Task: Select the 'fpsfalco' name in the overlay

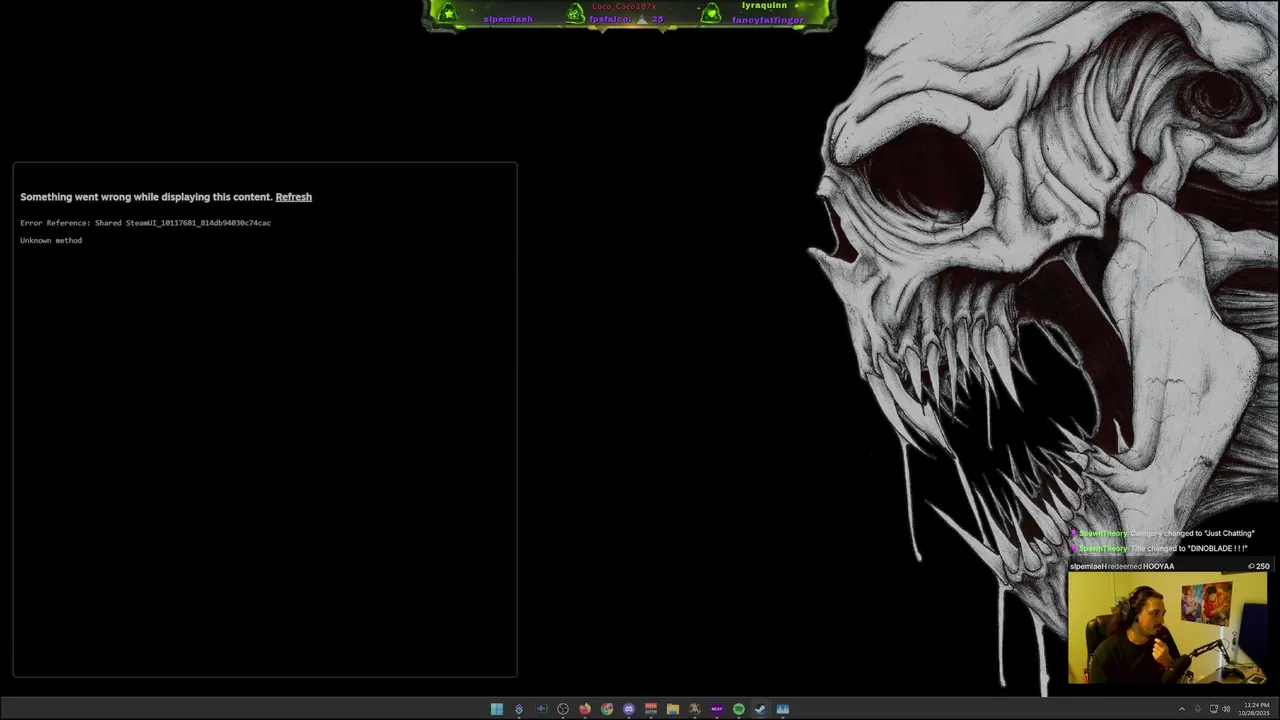Action: pos(610,19)
